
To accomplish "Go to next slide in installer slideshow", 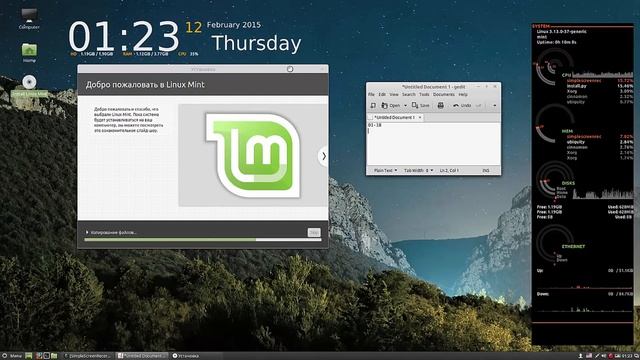I will coord(323,156).
